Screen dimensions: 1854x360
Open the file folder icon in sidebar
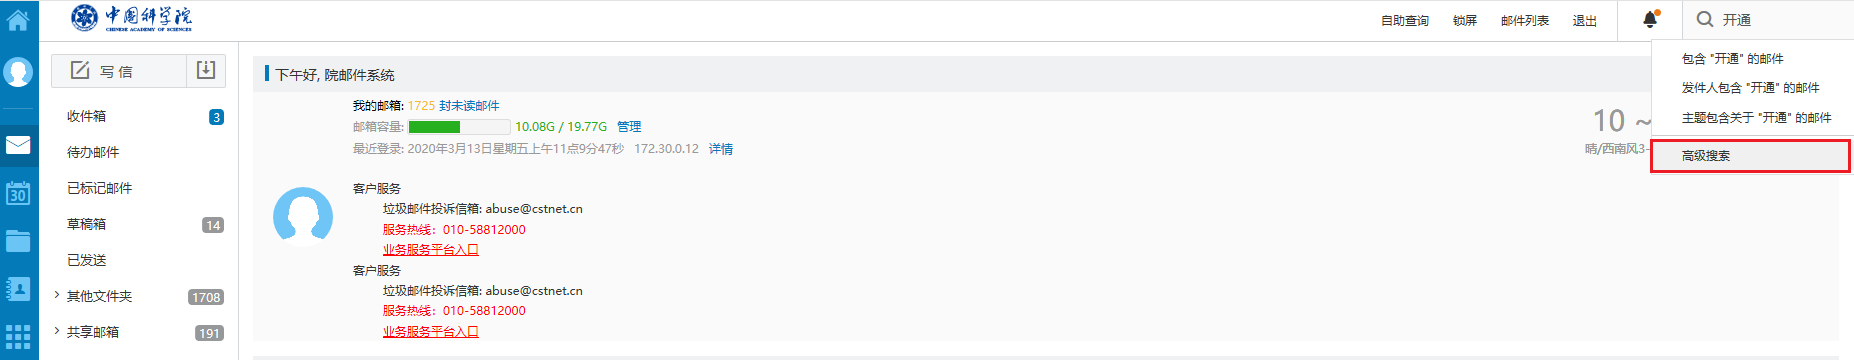coord(18,241)
